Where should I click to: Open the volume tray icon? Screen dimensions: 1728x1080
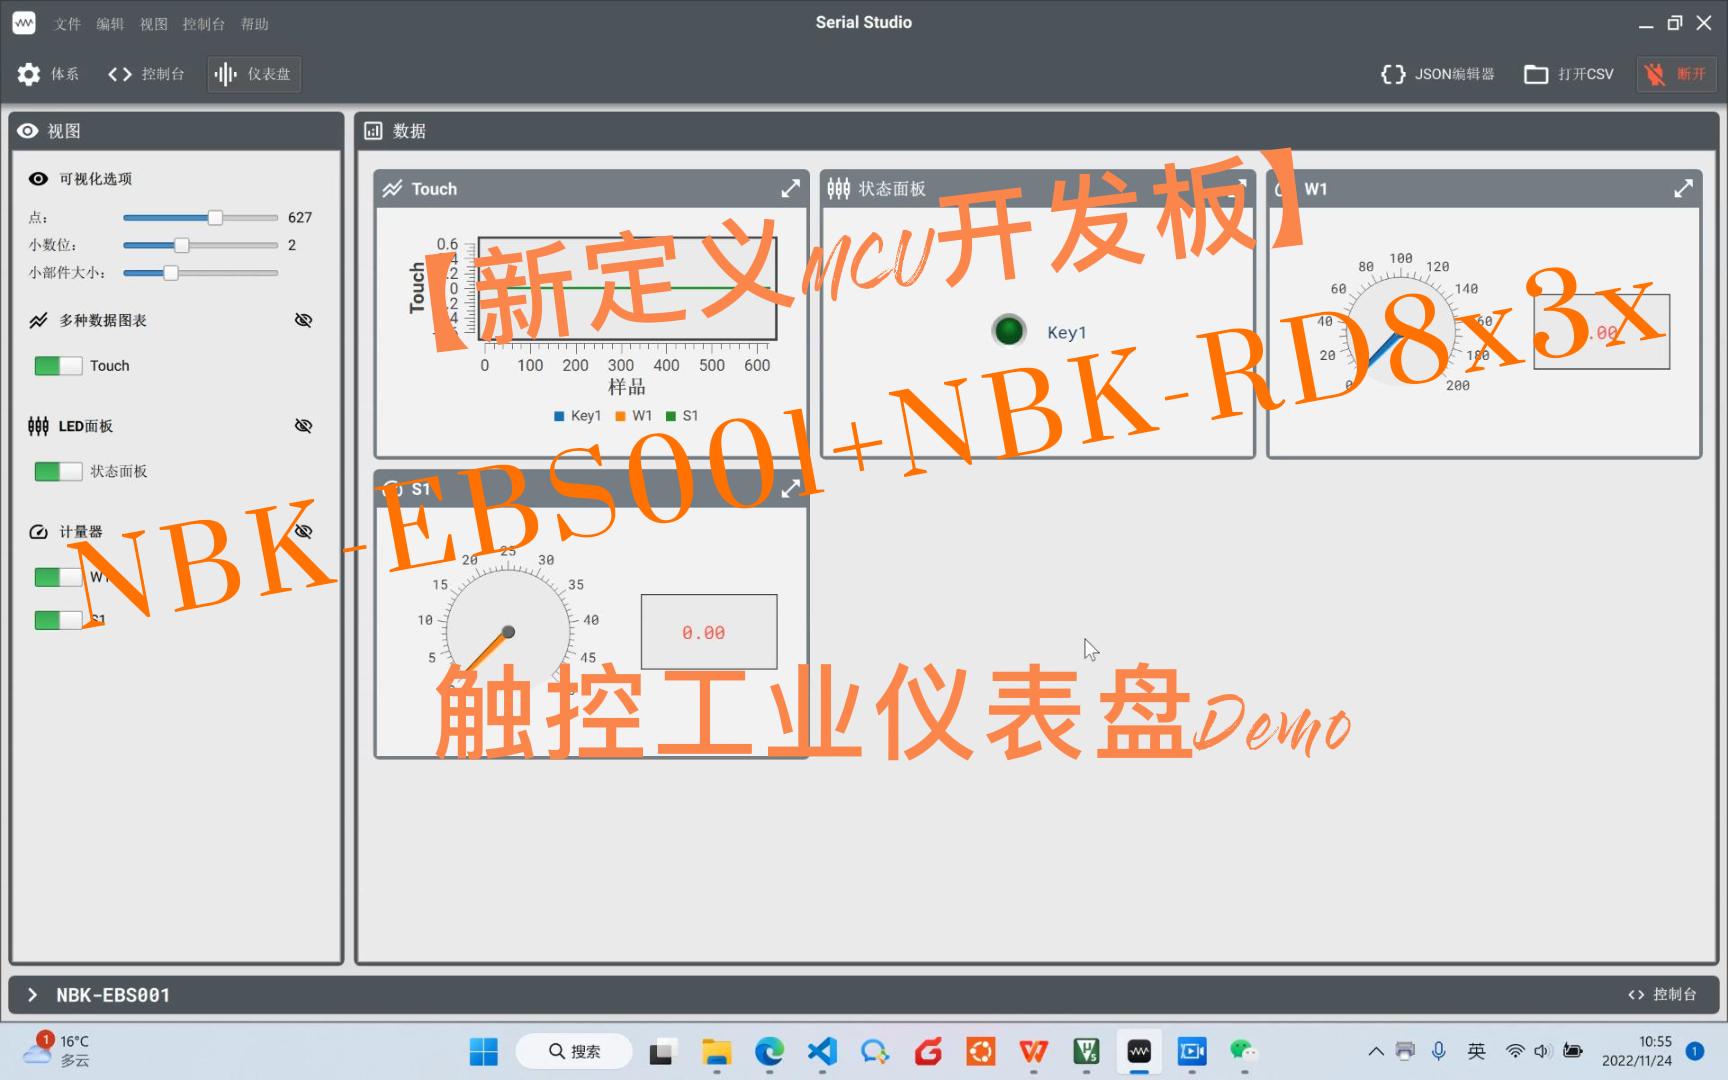(1543, 1051)
